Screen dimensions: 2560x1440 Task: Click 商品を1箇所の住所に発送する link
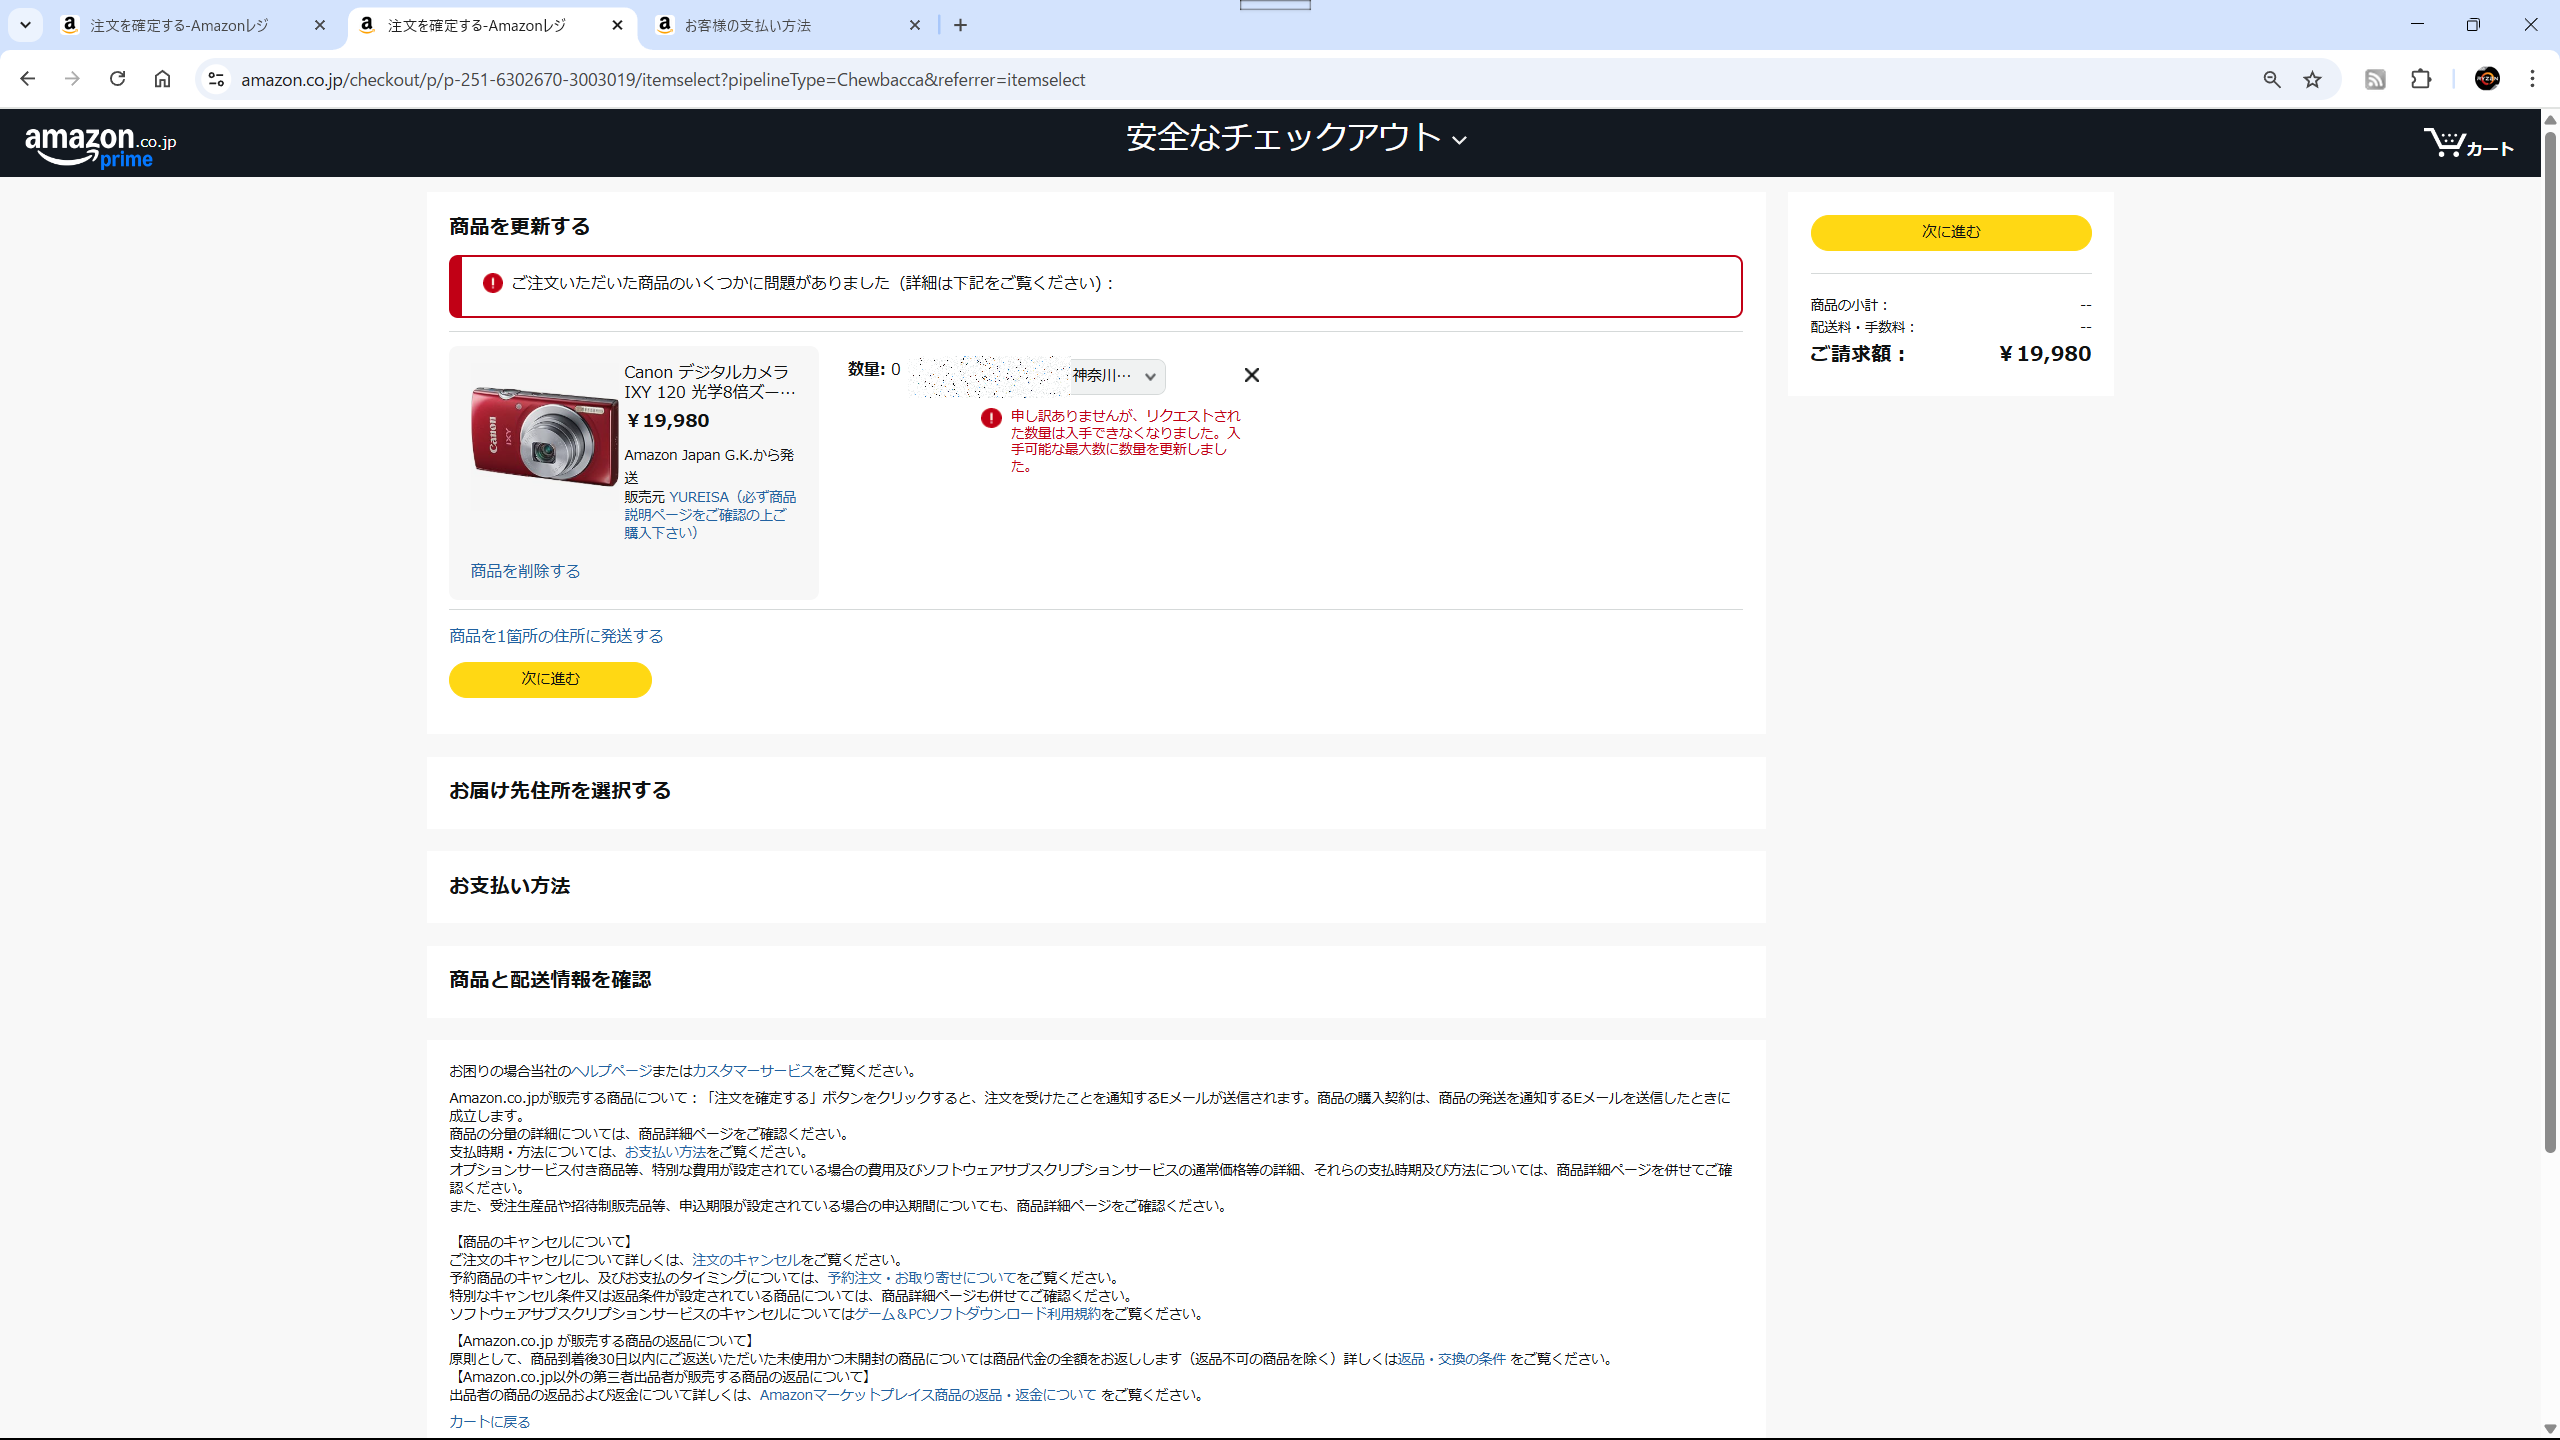555,636
